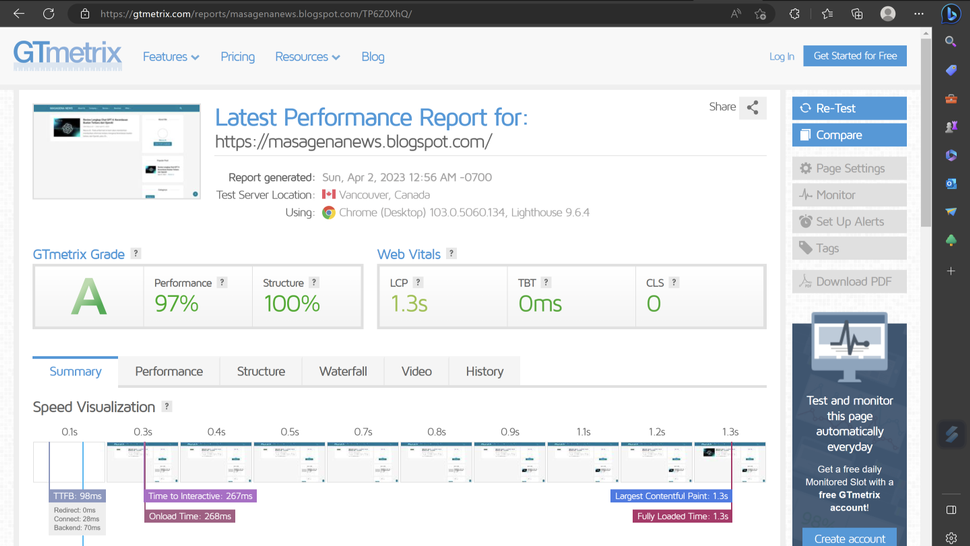Switch to the History tab
Viewport: 970px width, 546px height.
point(484,371)
